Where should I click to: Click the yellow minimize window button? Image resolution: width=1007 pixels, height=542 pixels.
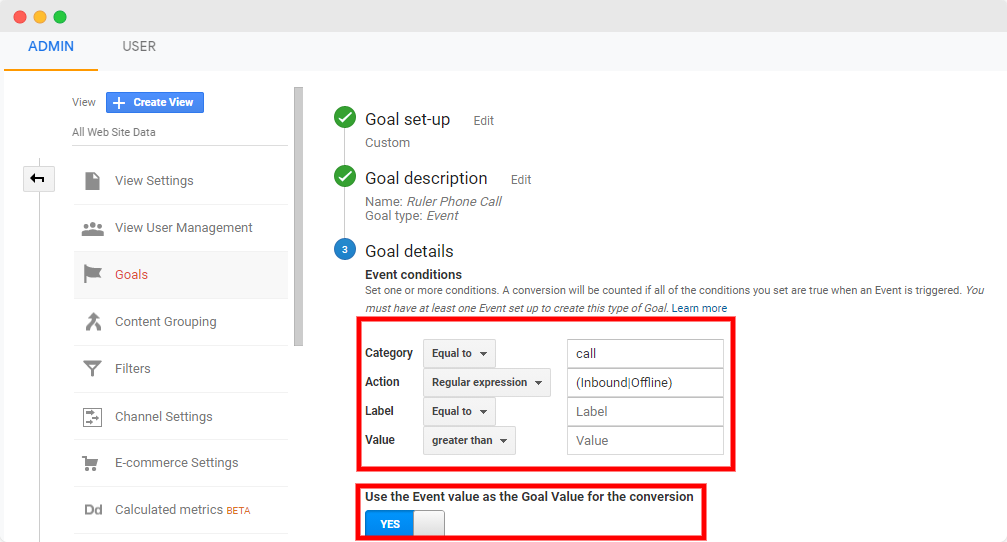click(x=40, y=17)
